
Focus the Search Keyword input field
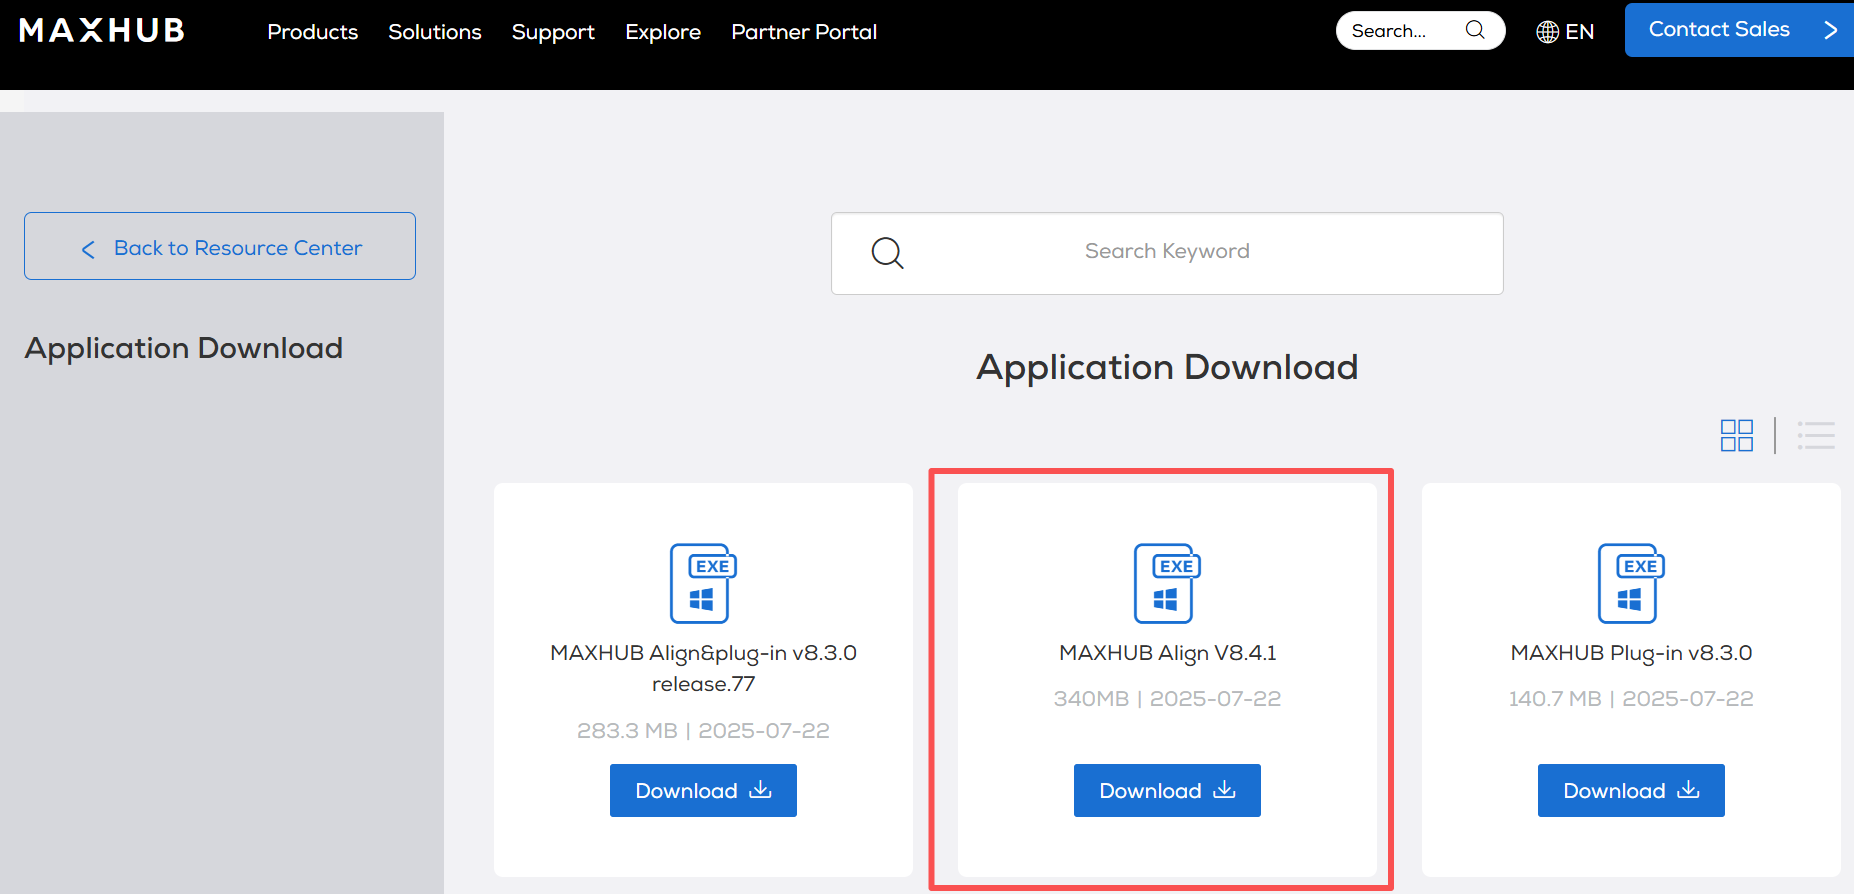[1167, 252]
